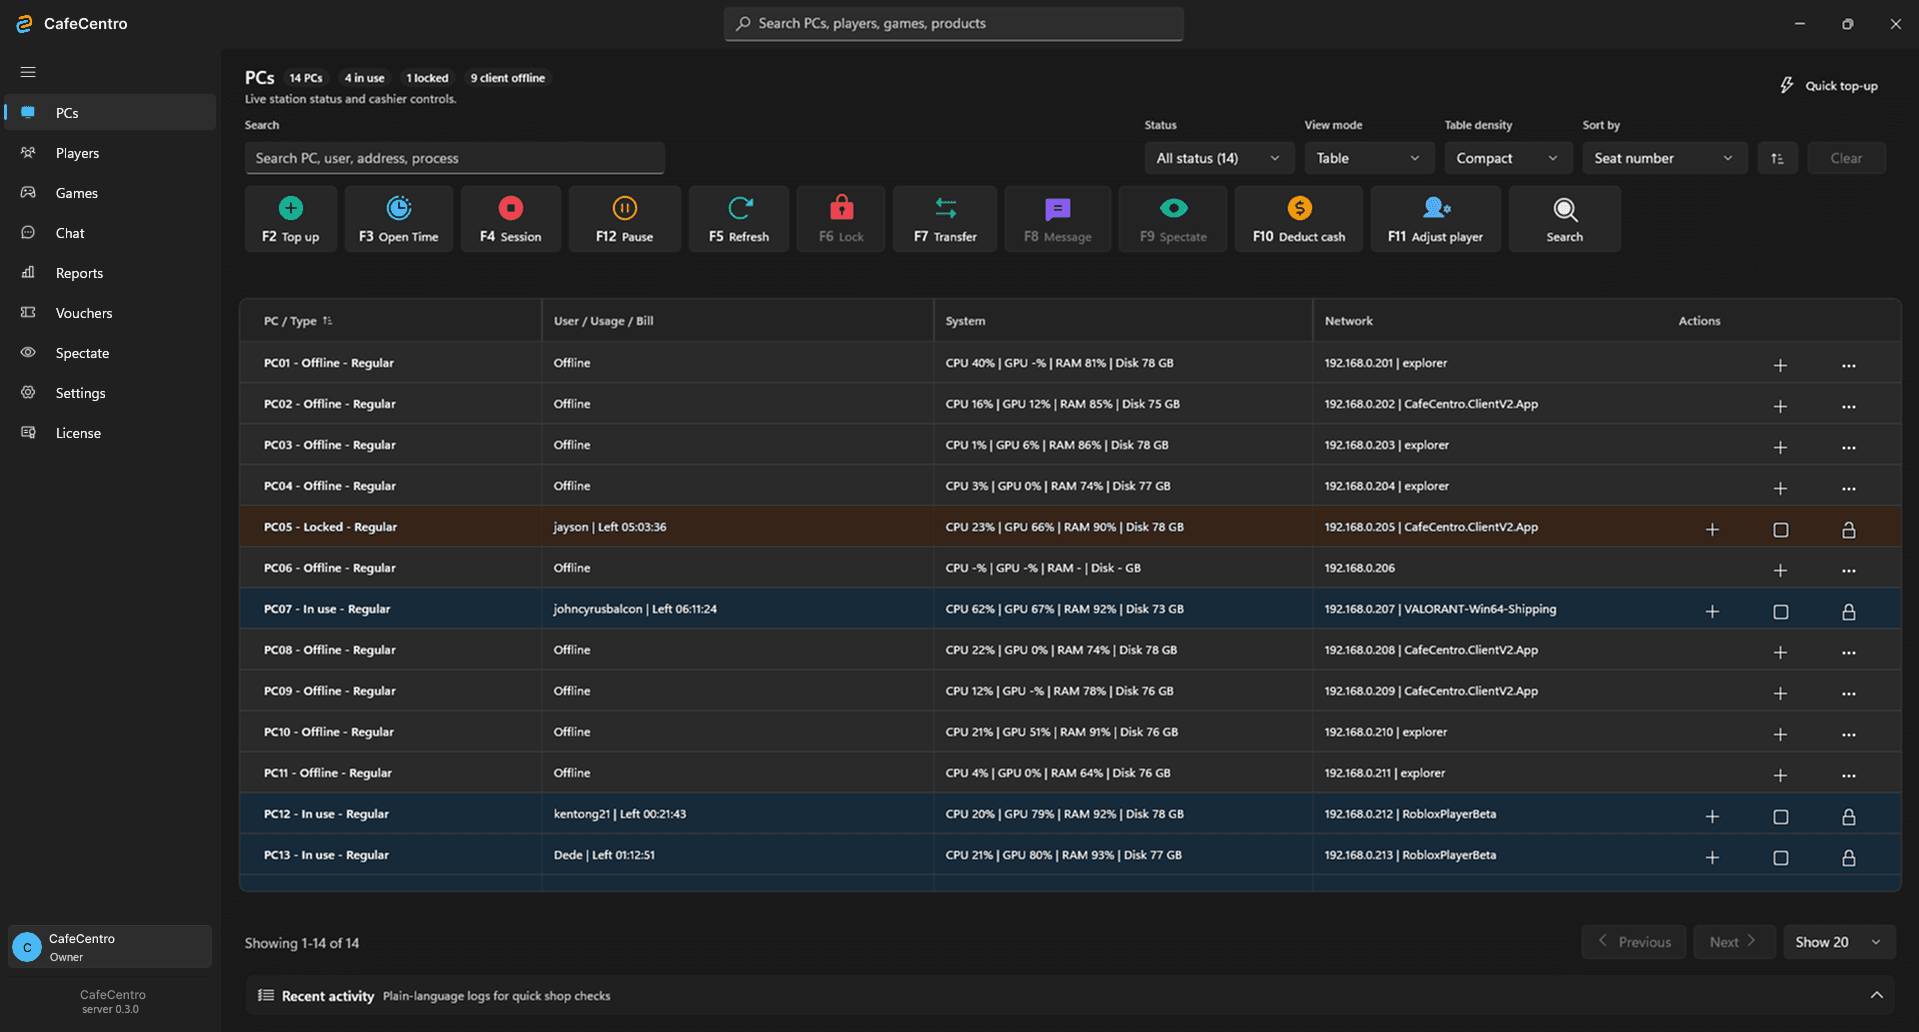Open the Show 20 page size dropdown
The image size is (1919, 1032).
[x=1839, y=942]
